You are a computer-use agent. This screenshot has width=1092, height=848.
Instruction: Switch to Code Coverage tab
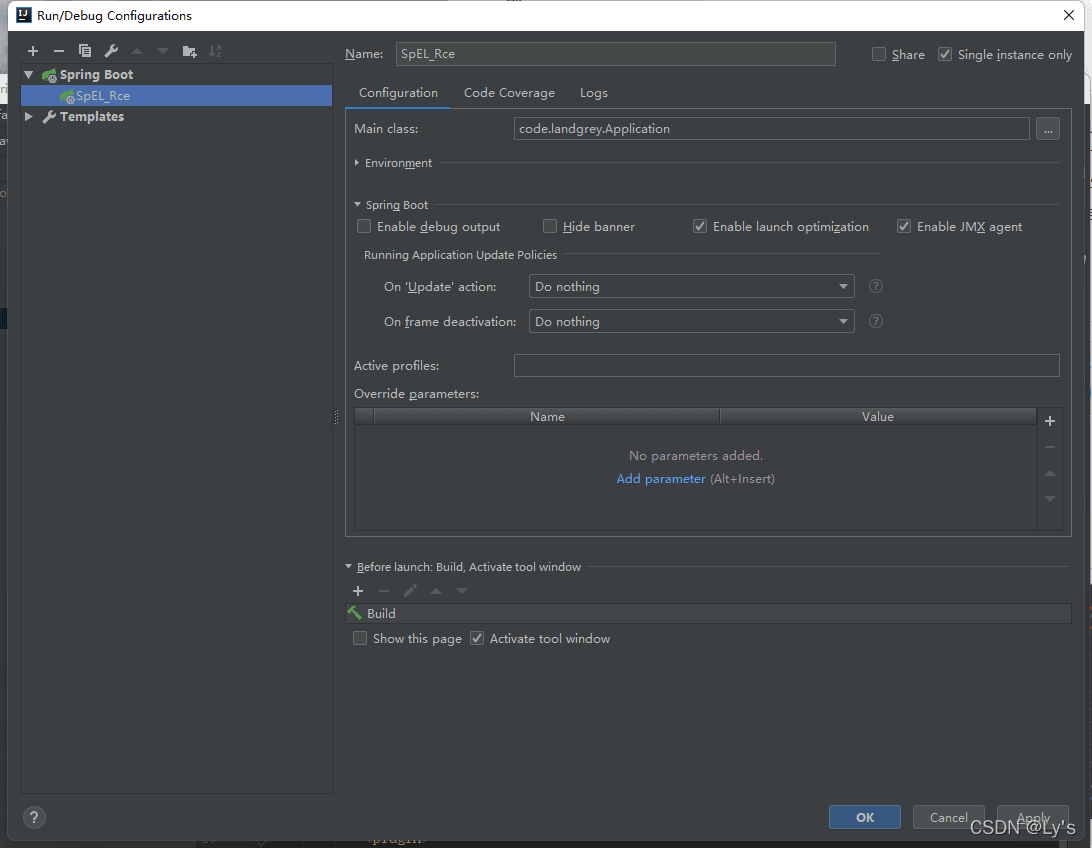(x=509, y=93)
